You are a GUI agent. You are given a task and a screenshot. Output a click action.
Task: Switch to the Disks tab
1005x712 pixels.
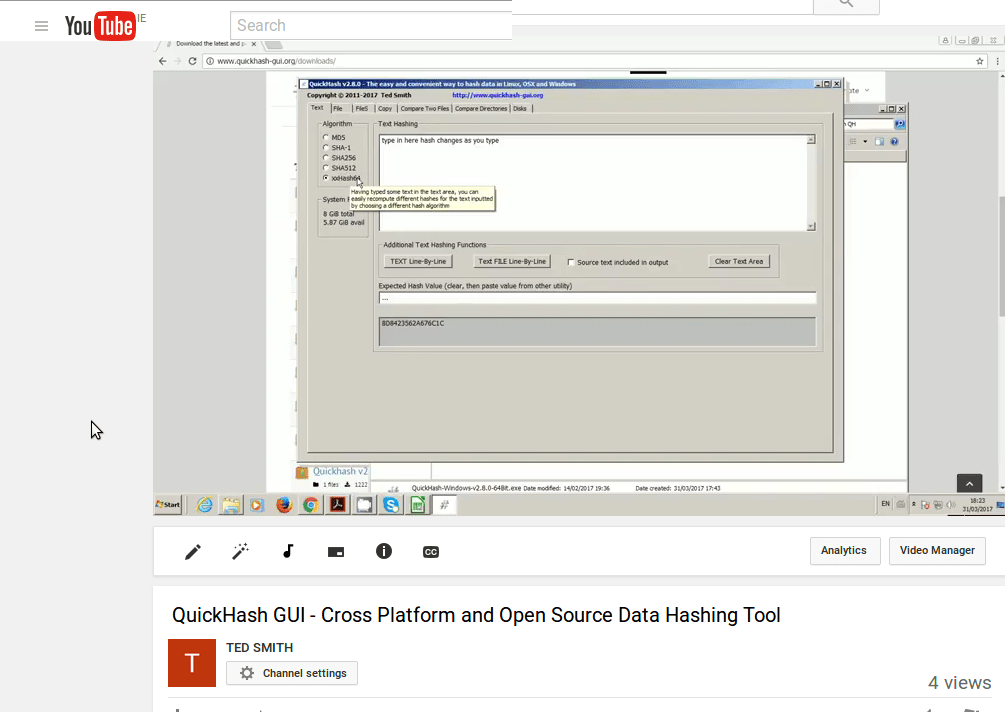(x=519, y=108)
